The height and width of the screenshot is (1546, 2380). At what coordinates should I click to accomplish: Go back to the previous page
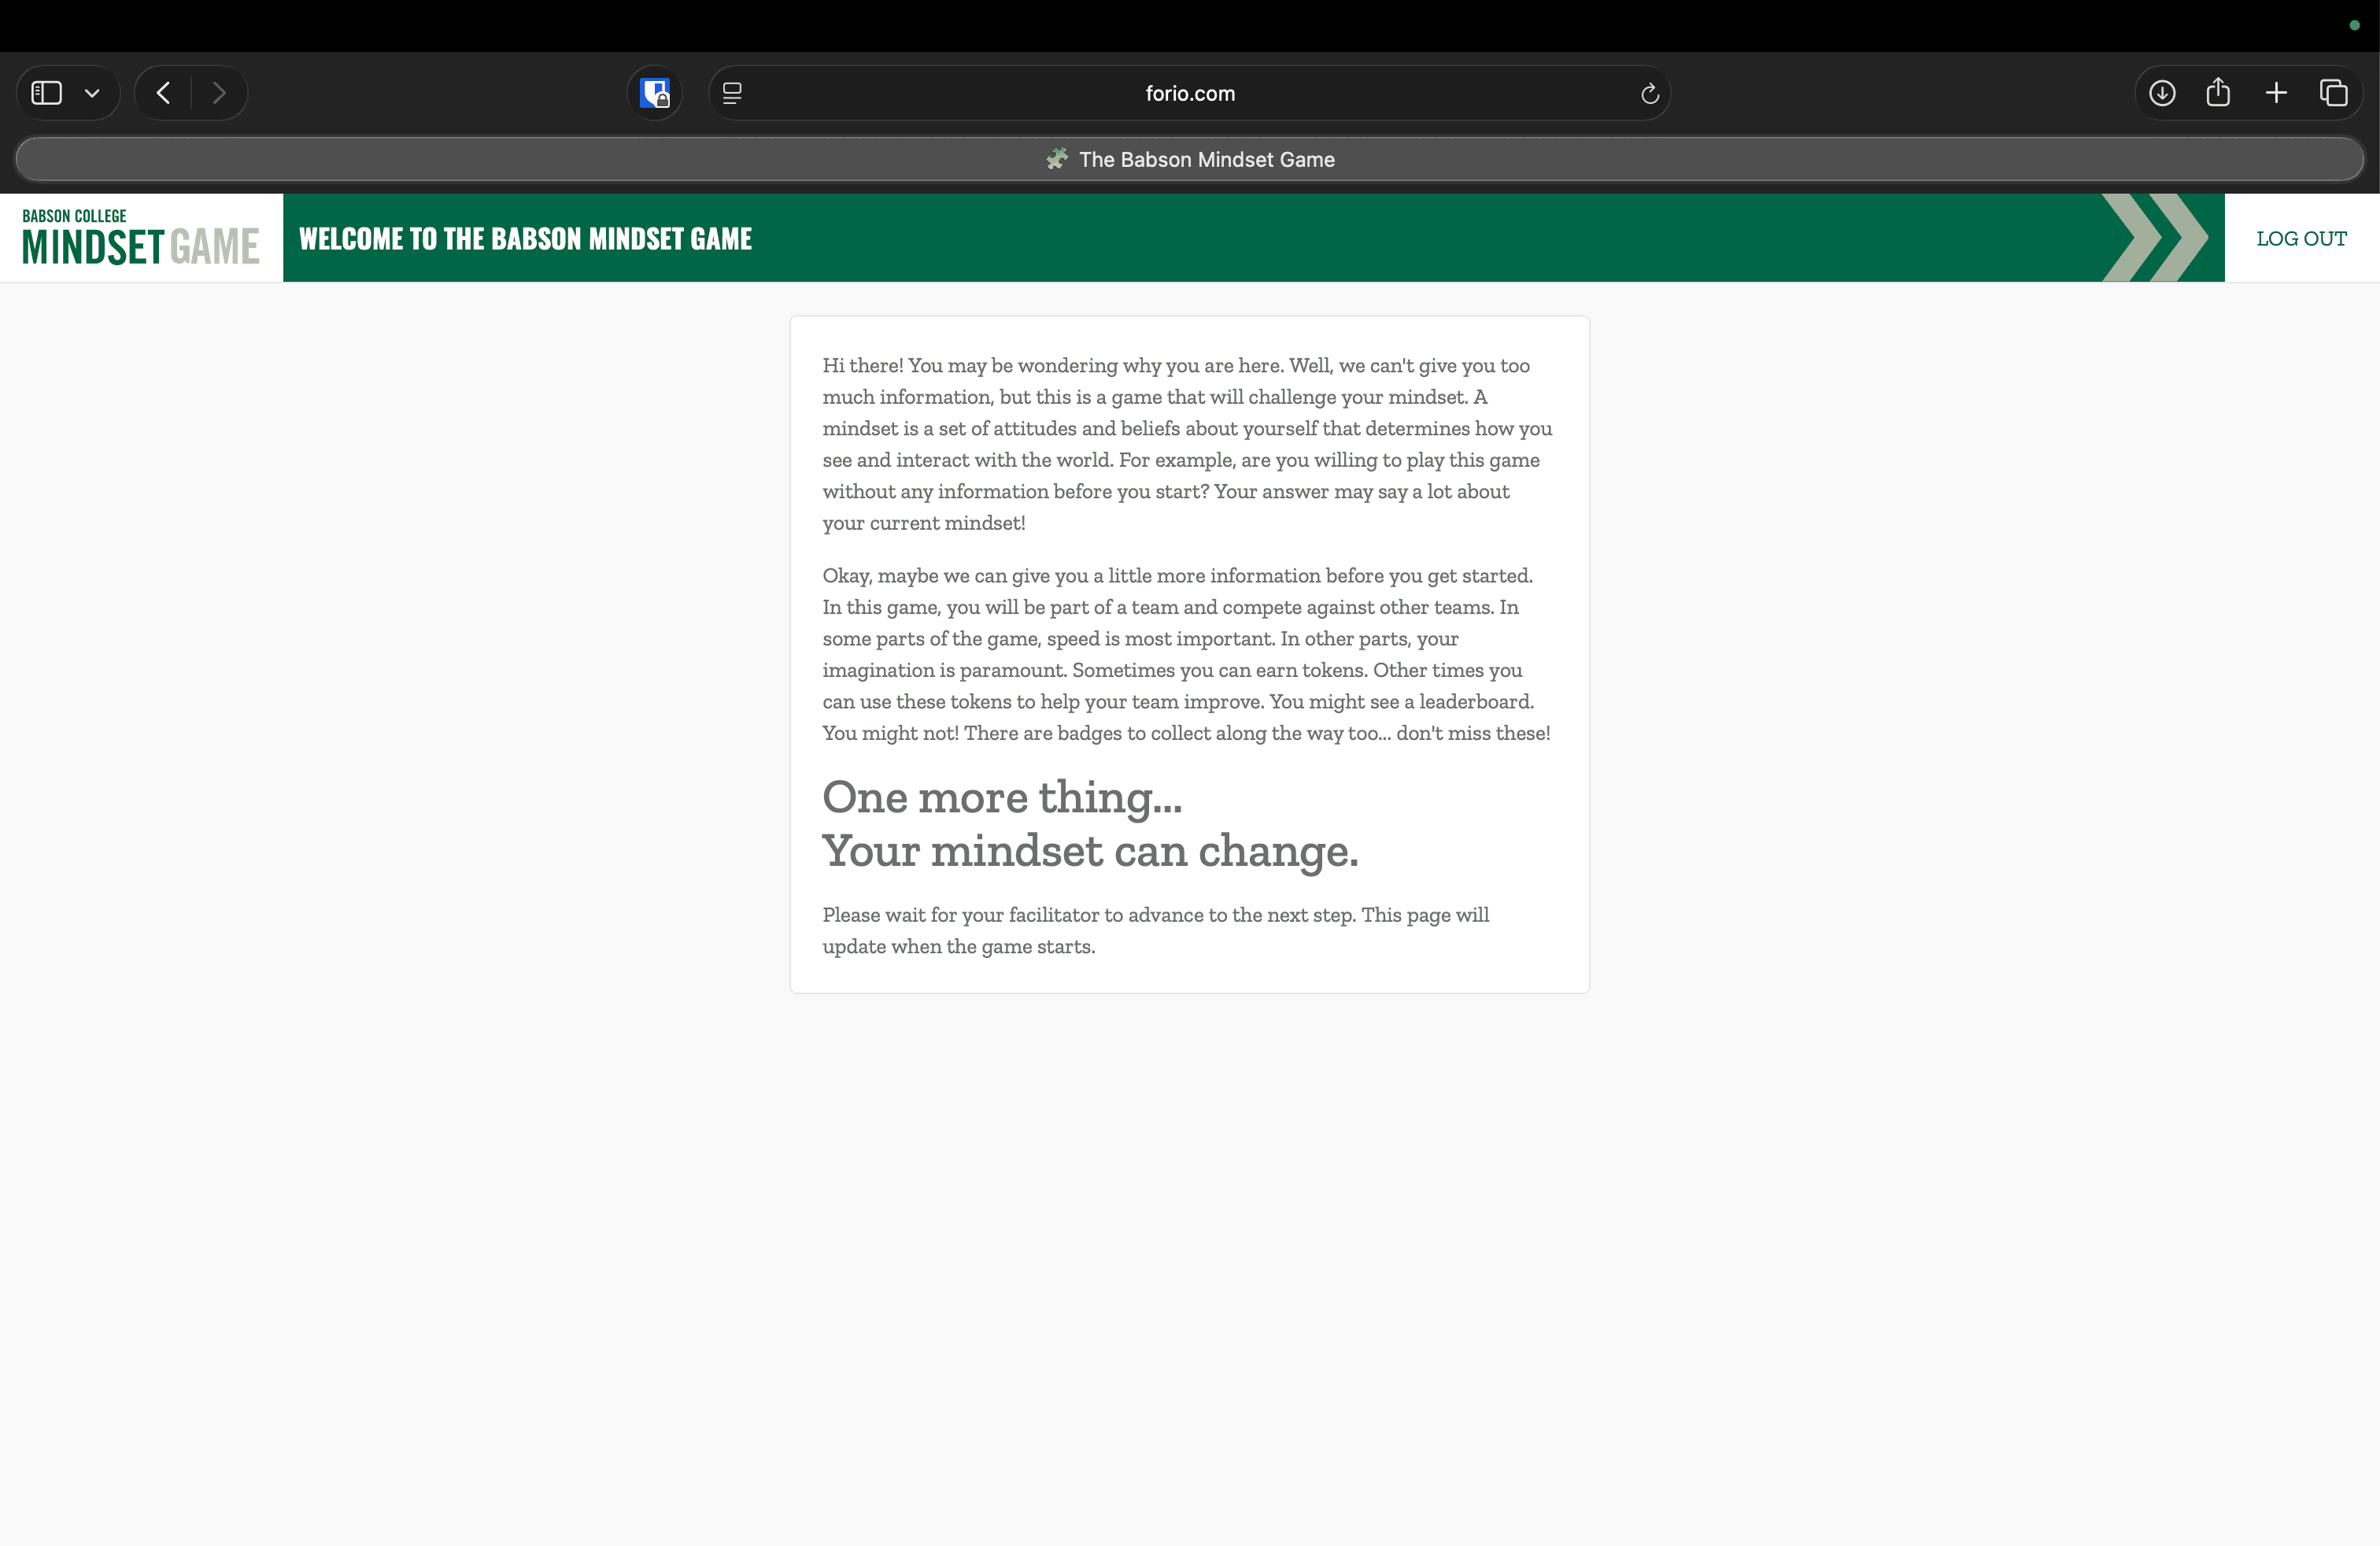164,93
